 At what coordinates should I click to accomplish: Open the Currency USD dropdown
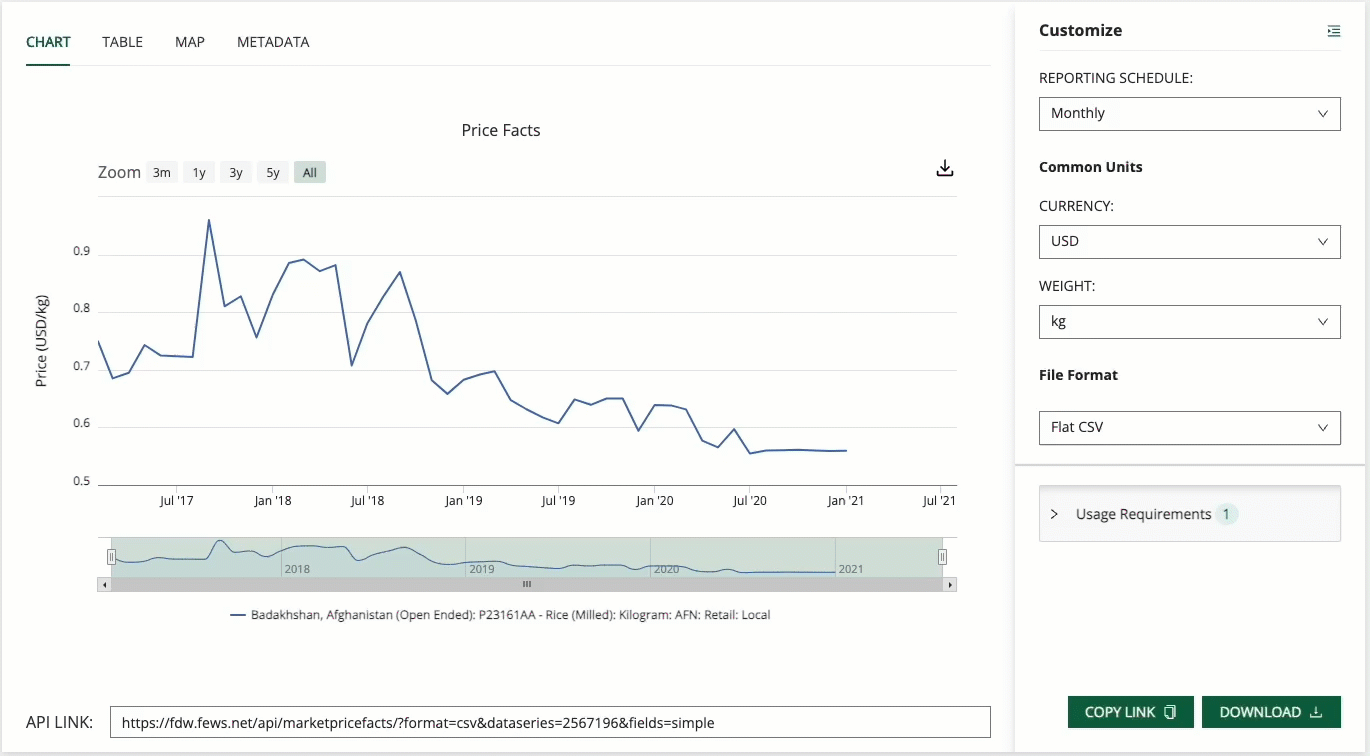pyautogui.click(x=1189, y=242)
